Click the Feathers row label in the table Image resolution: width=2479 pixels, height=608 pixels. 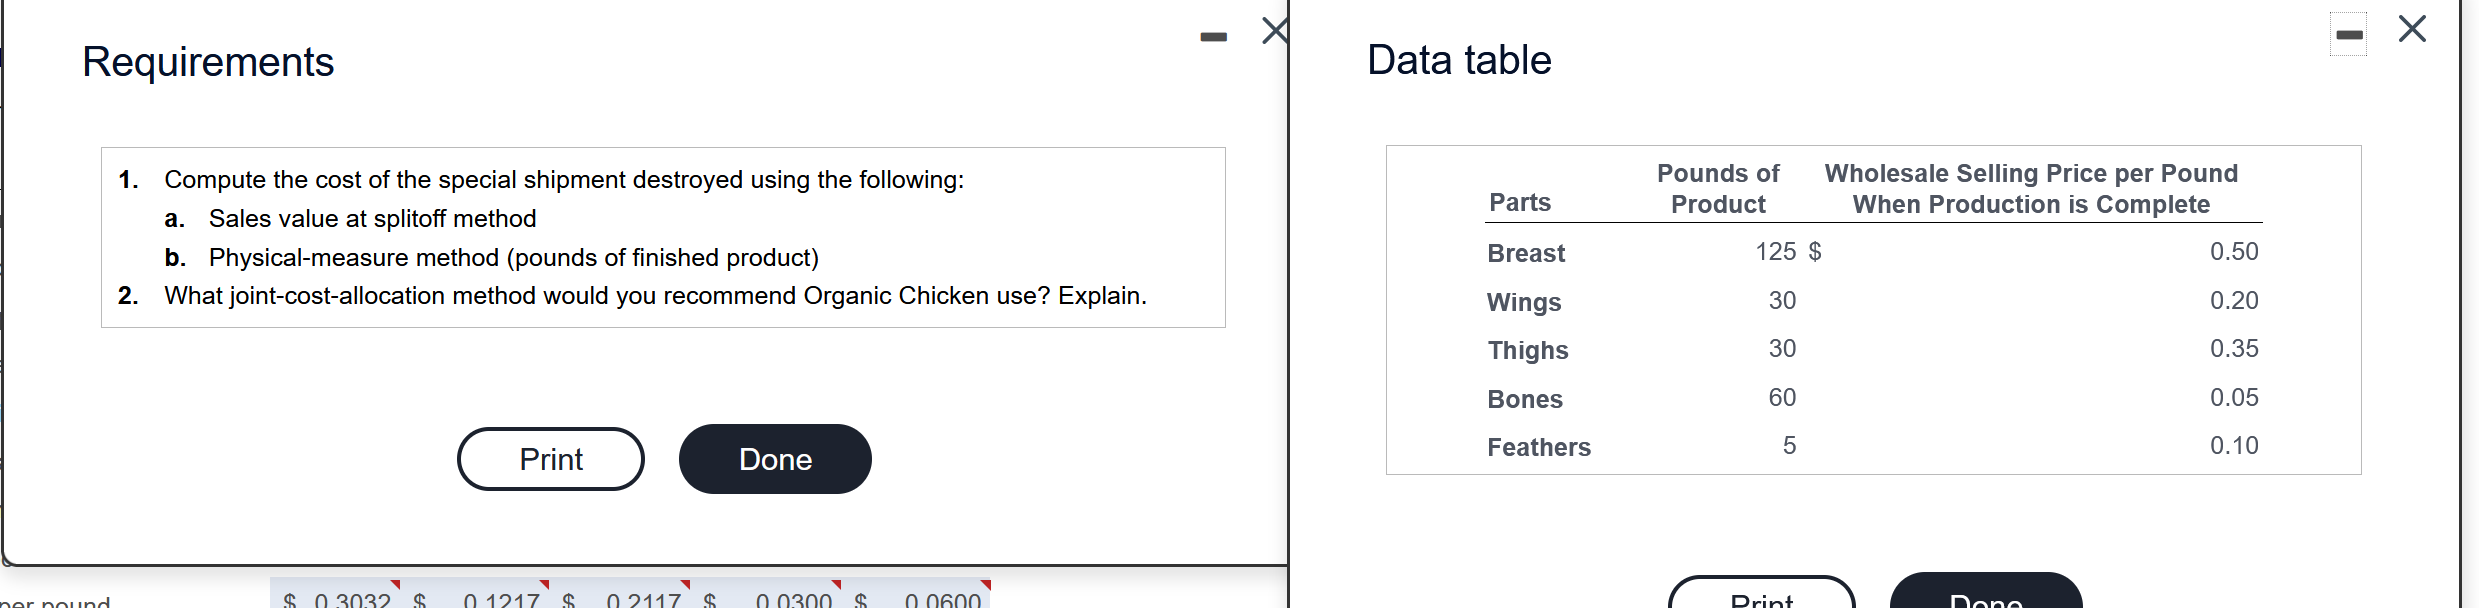click(x=1539, y=447)
